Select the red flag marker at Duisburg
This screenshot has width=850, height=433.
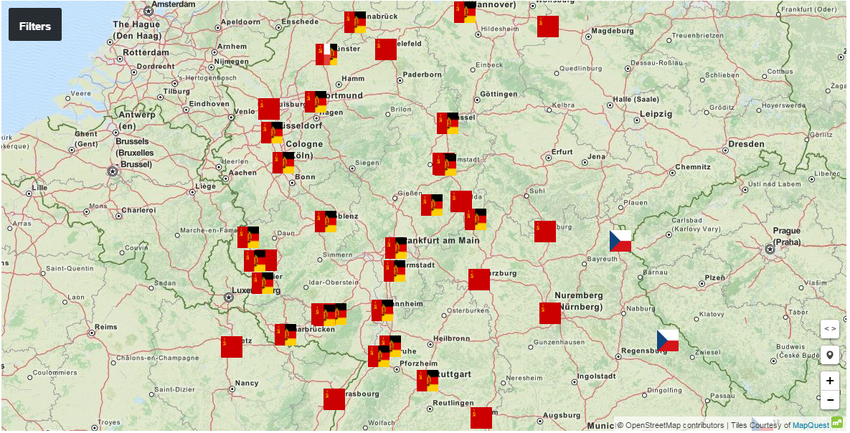tap(268, 108)
